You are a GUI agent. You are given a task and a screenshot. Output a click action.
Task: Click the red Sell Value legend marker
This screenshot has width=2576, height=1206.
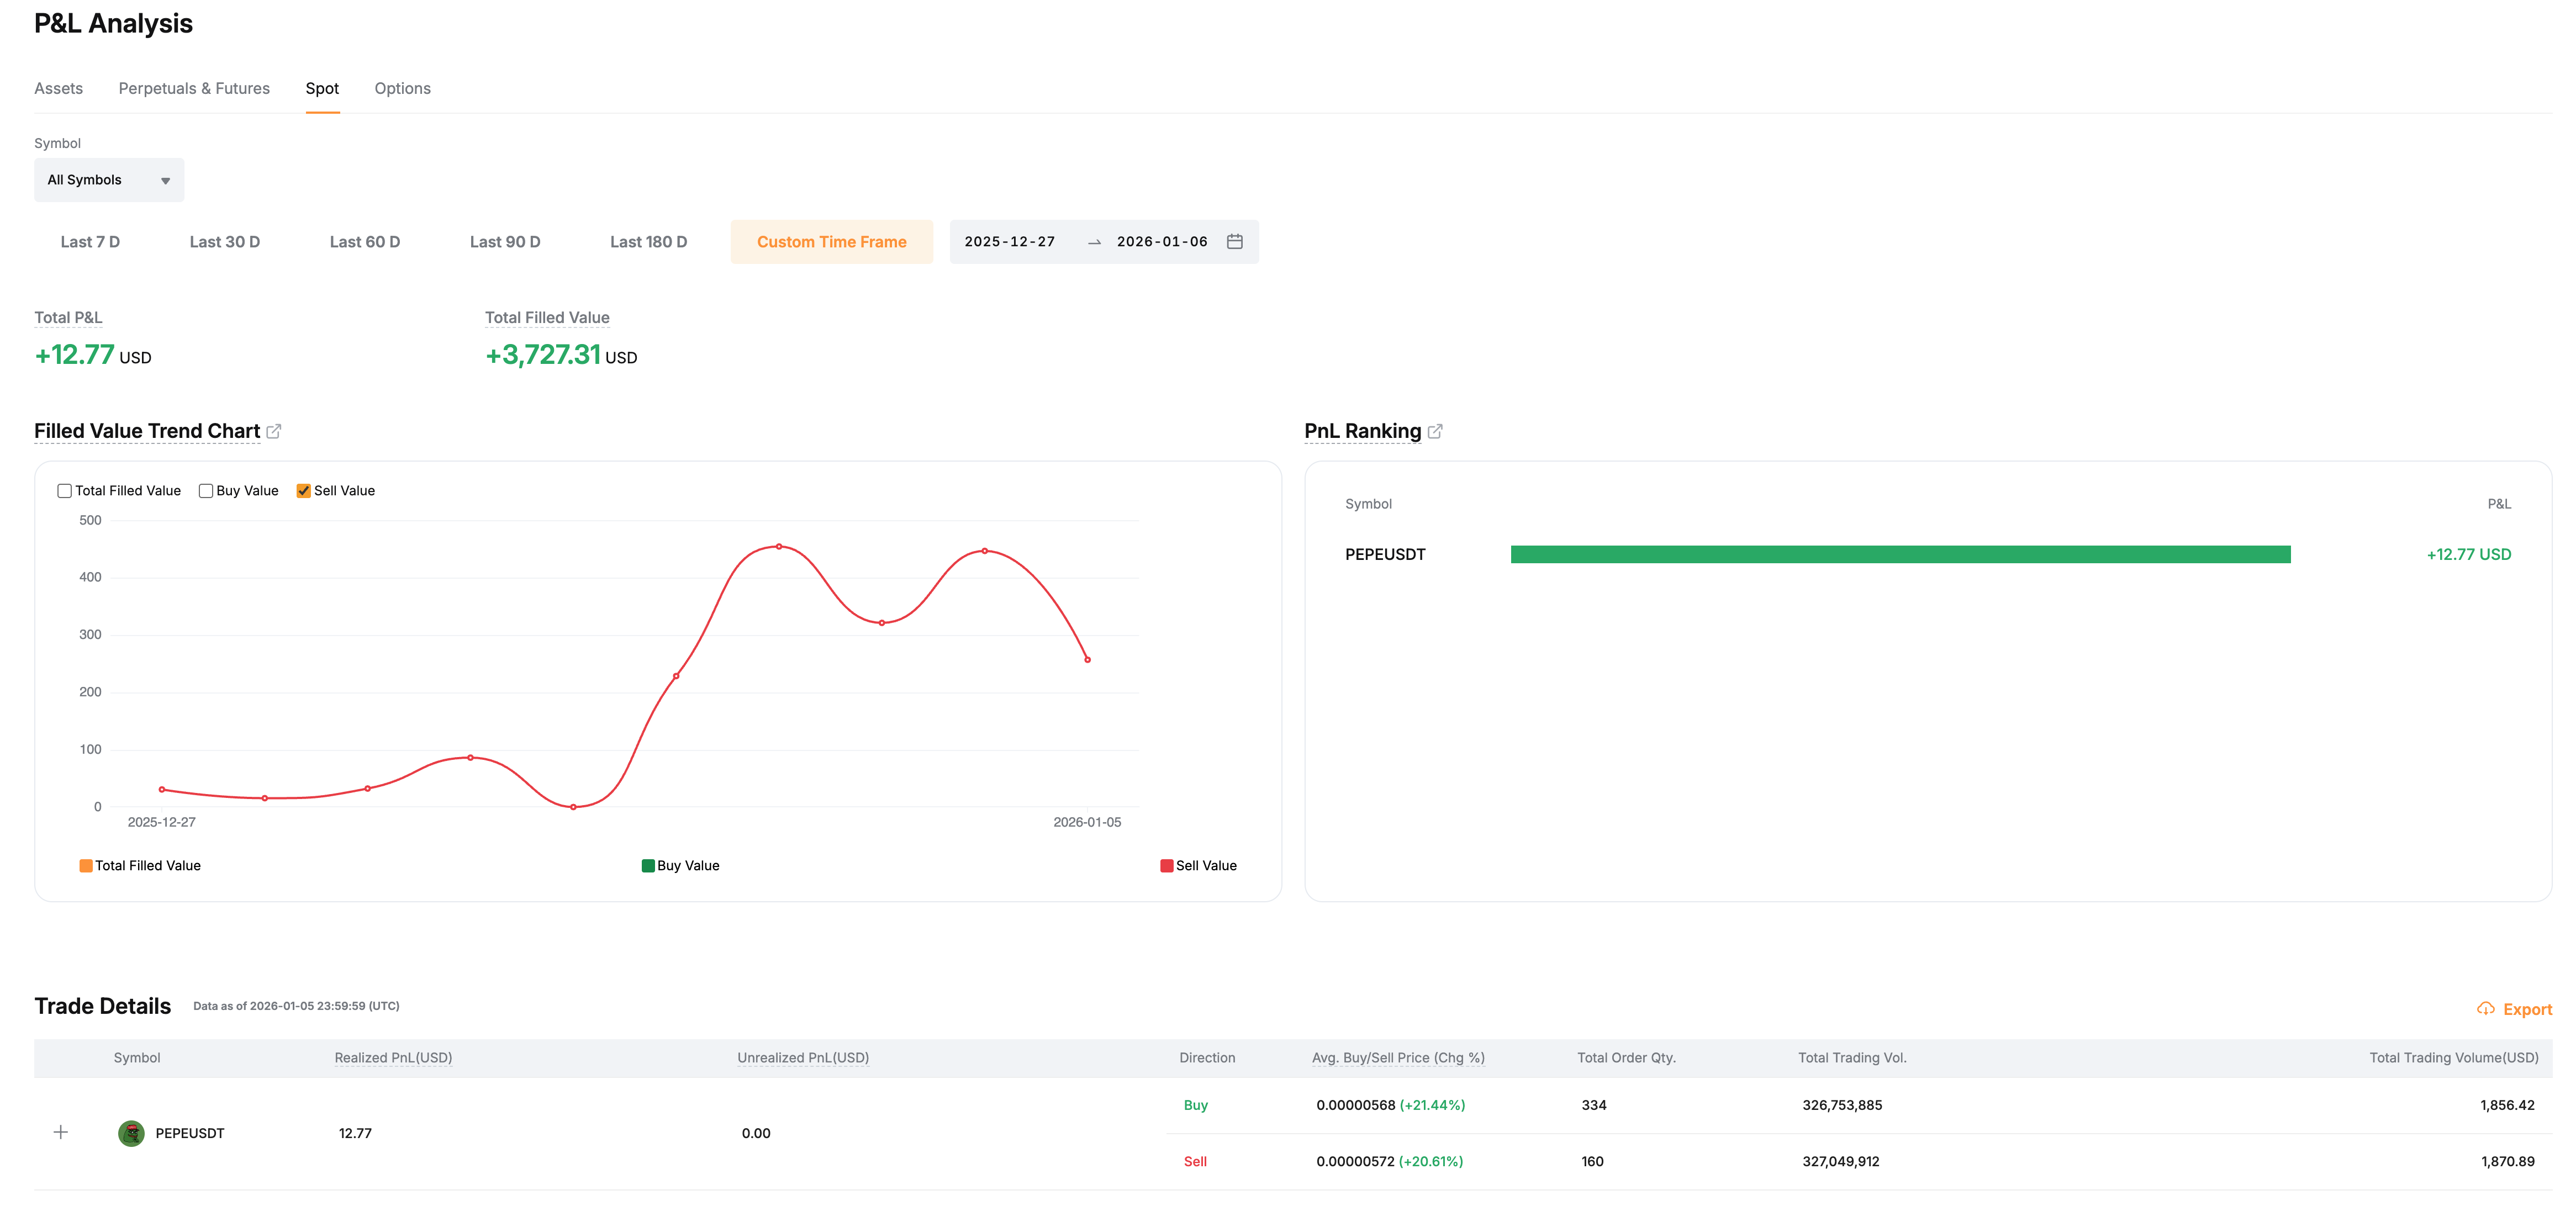click(1166, 866)
